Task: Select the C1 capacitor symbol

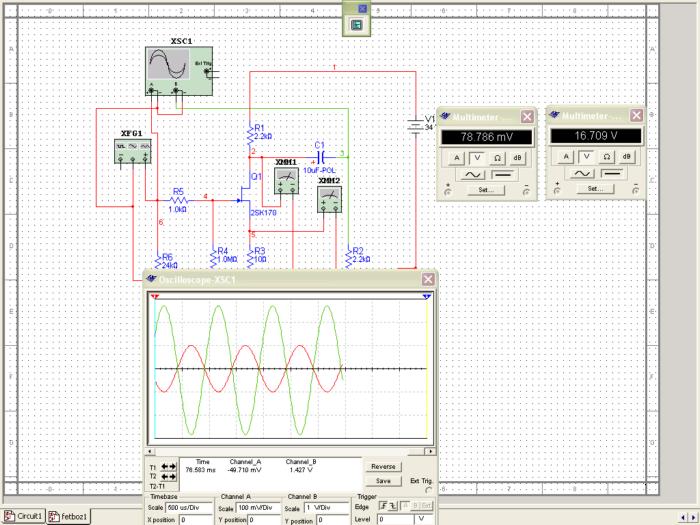Action: 321,157
